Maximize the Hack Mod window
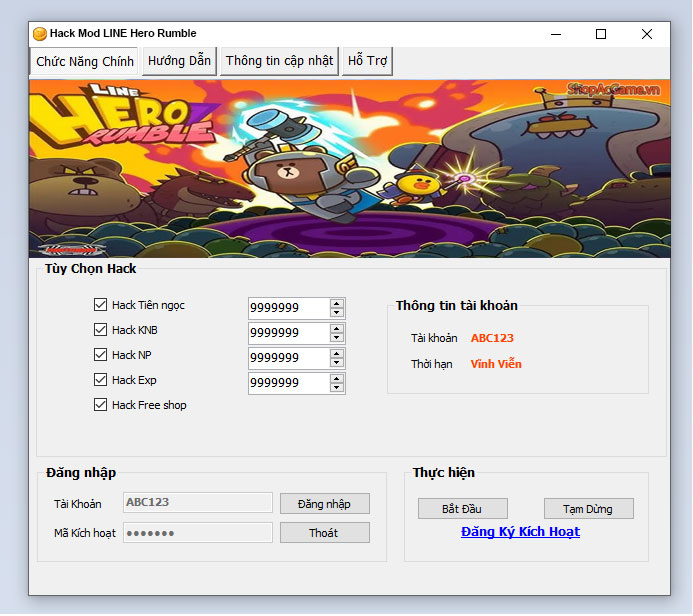The height and width of the screenshot is (616, 693). click(x=601, y=34)
